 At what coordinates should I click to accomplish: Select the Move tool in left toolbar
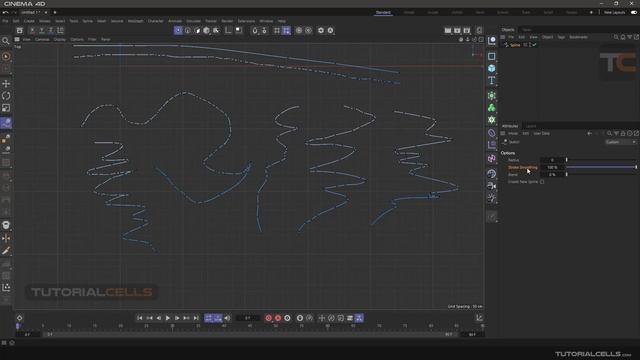pos(6,84)
